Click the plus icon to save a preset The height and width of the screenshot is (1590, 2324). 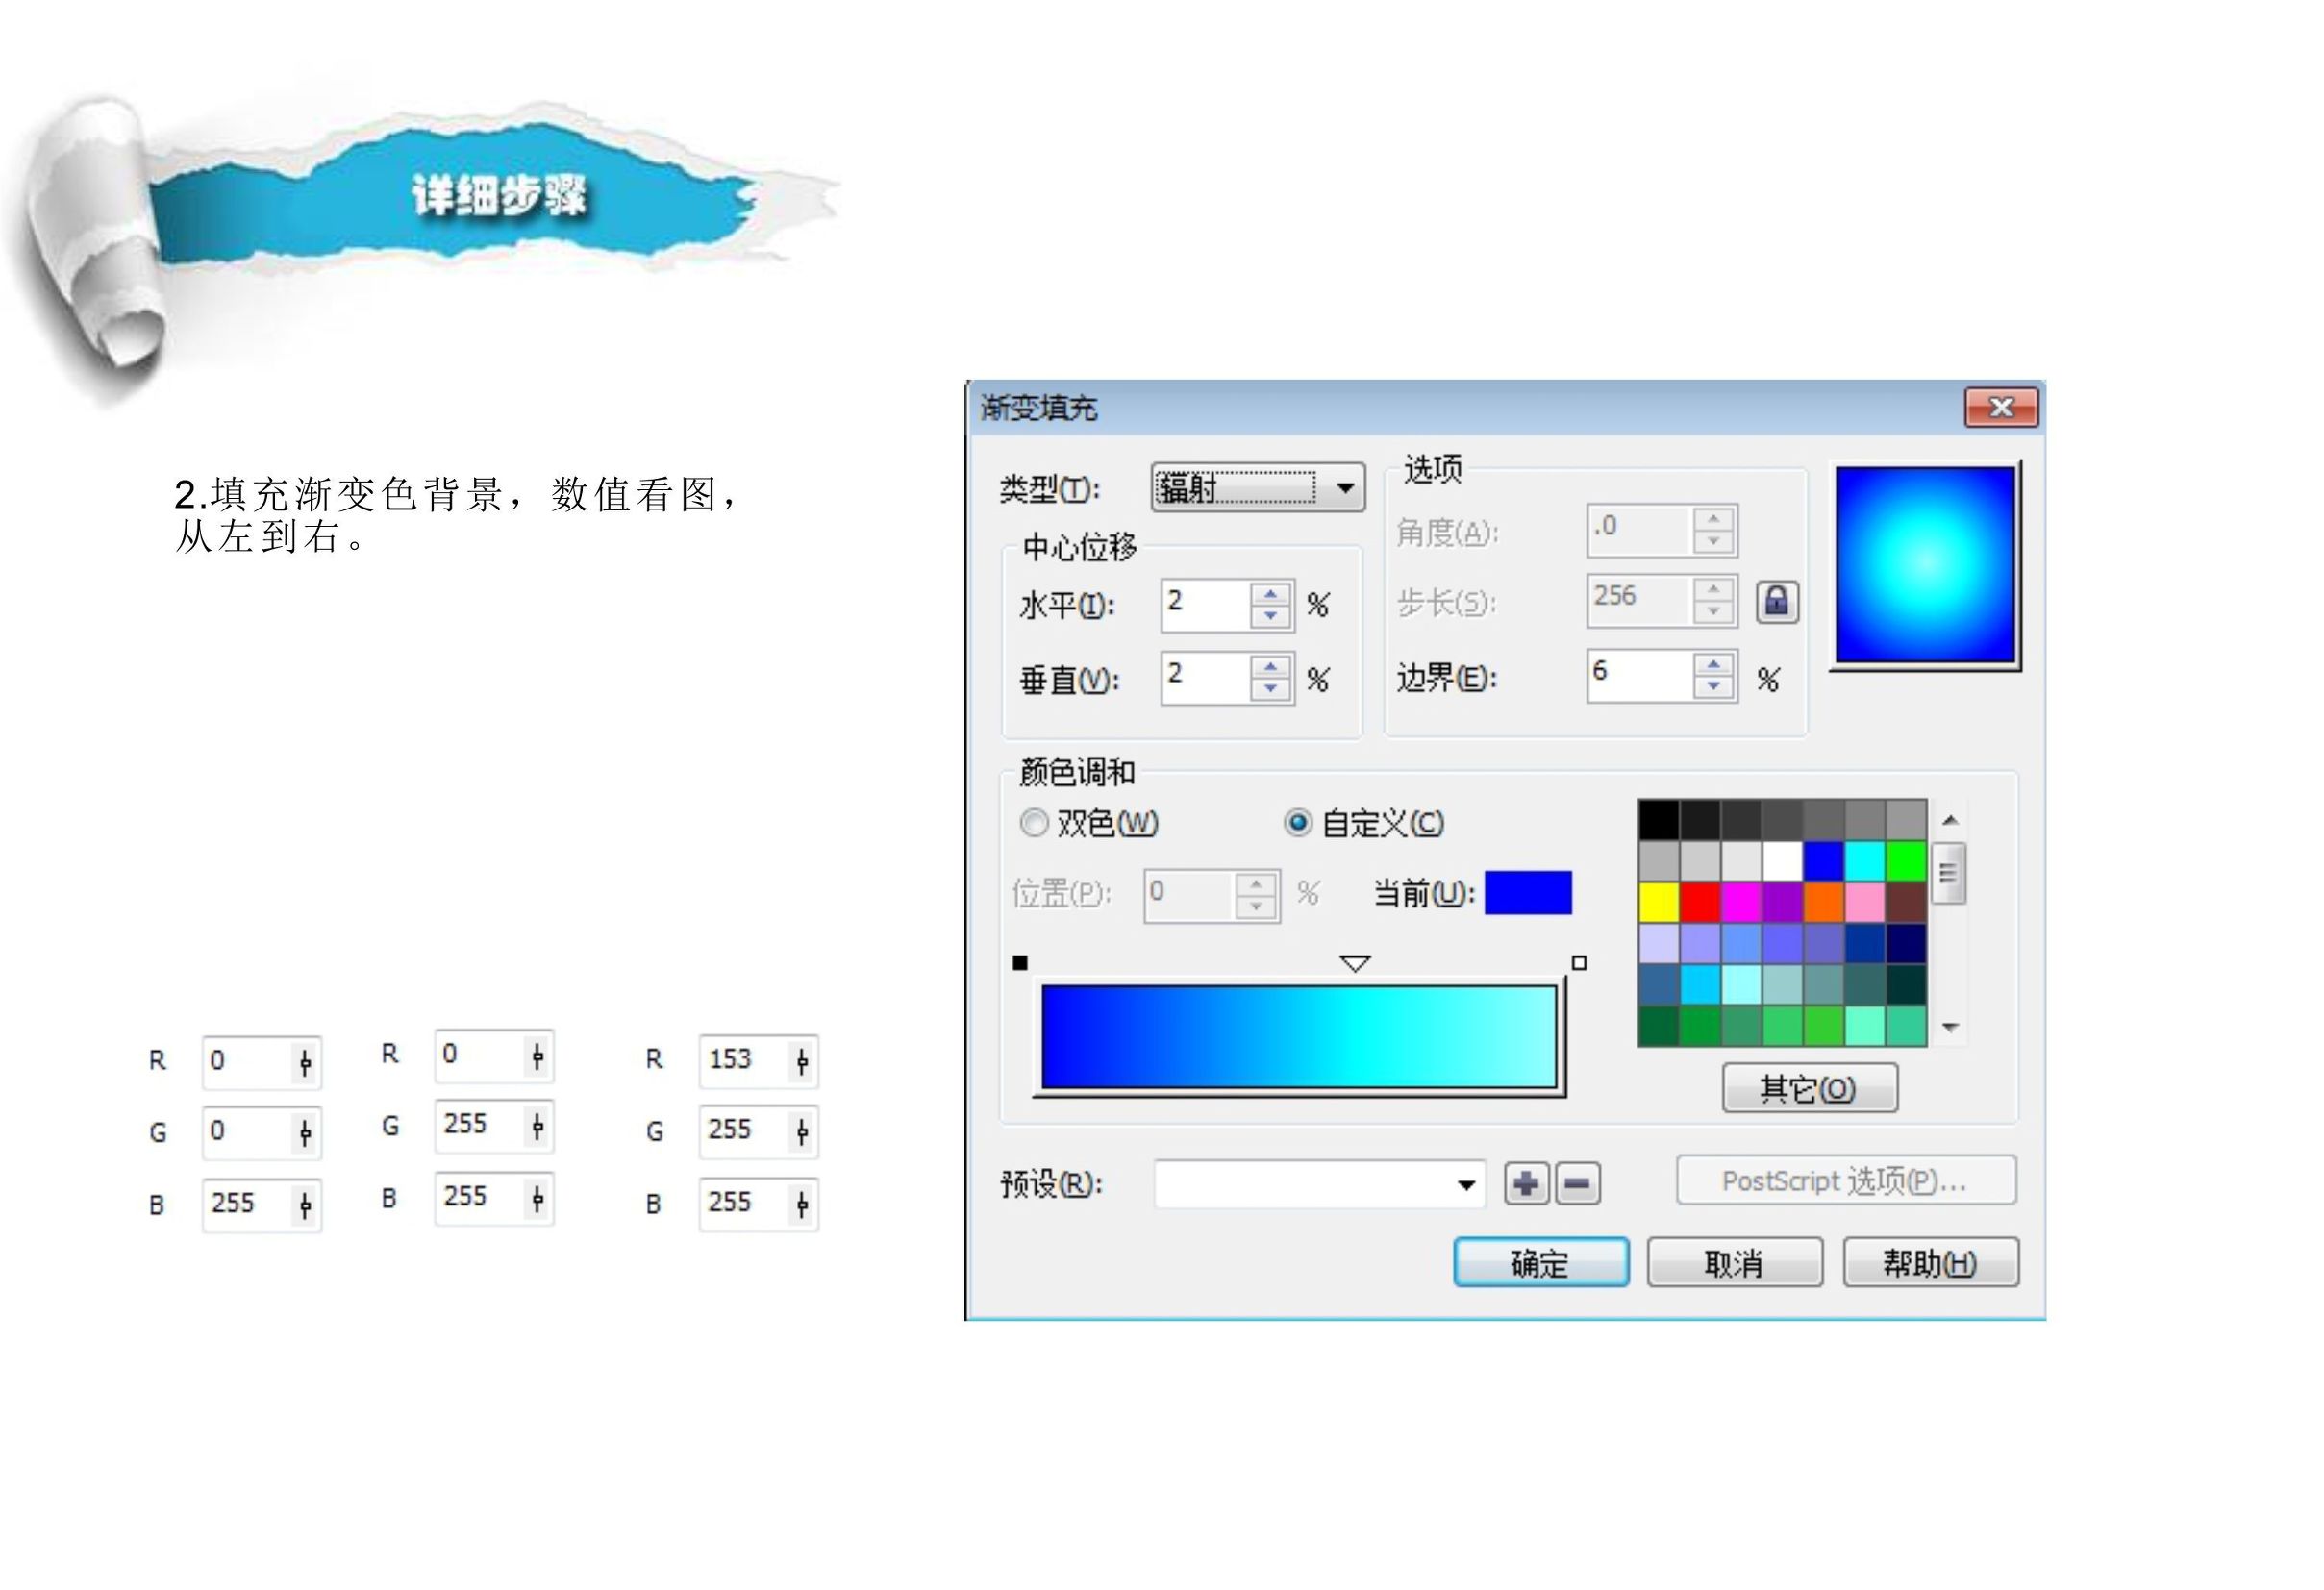click(x=1527, y=1183)
